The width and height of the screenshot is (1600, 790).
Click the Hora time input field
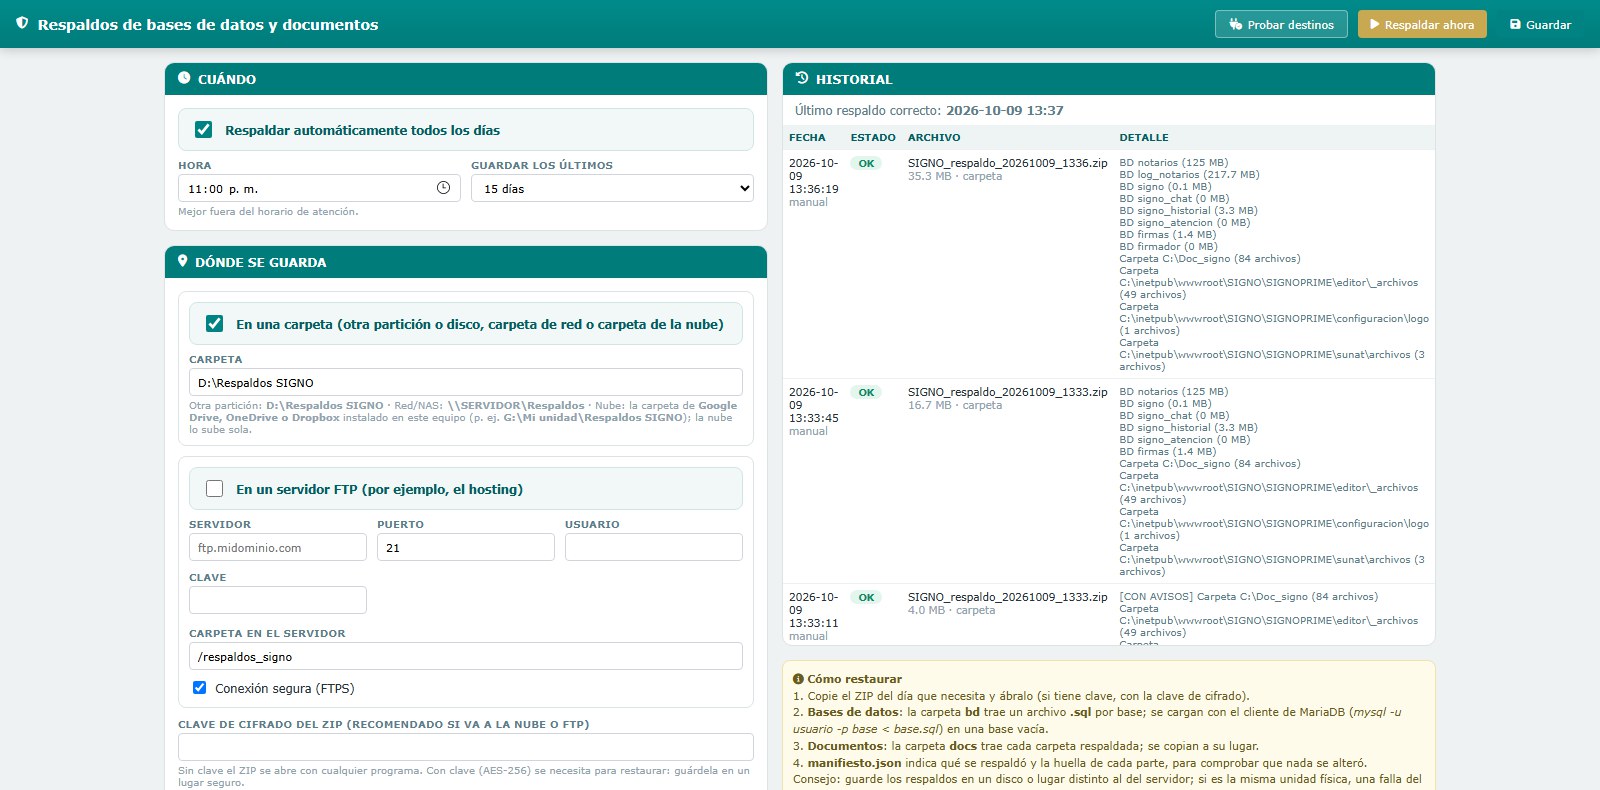tap(319, 188)
